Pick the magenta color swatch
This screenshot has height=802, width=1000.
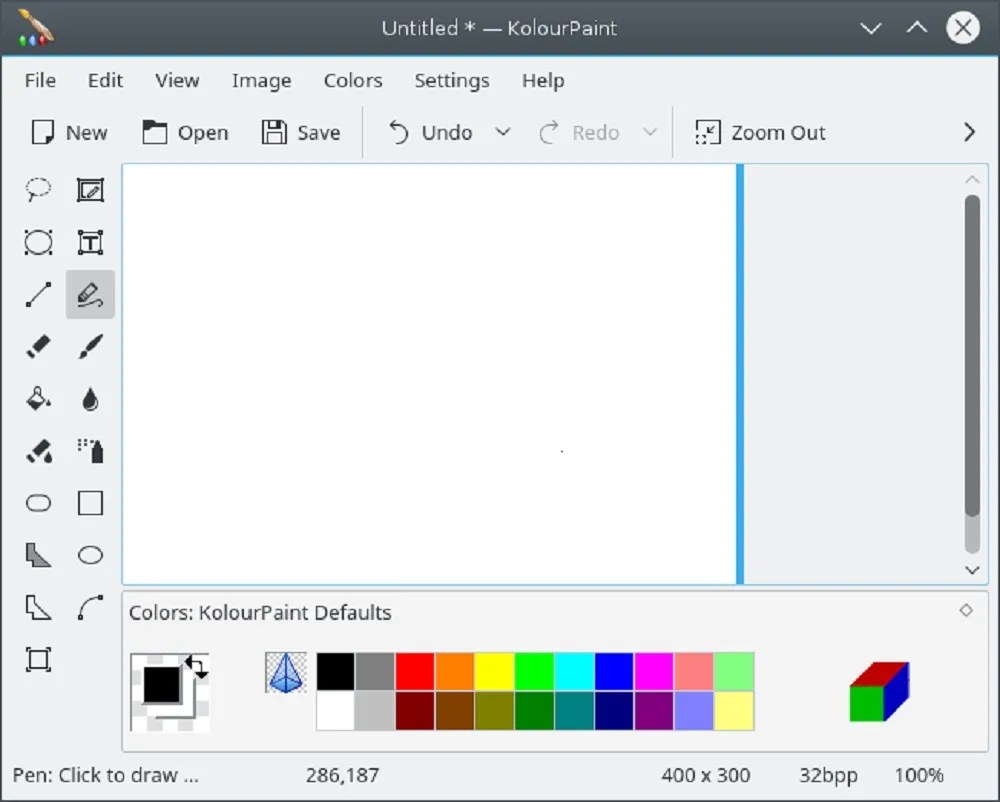coord(654,671)
